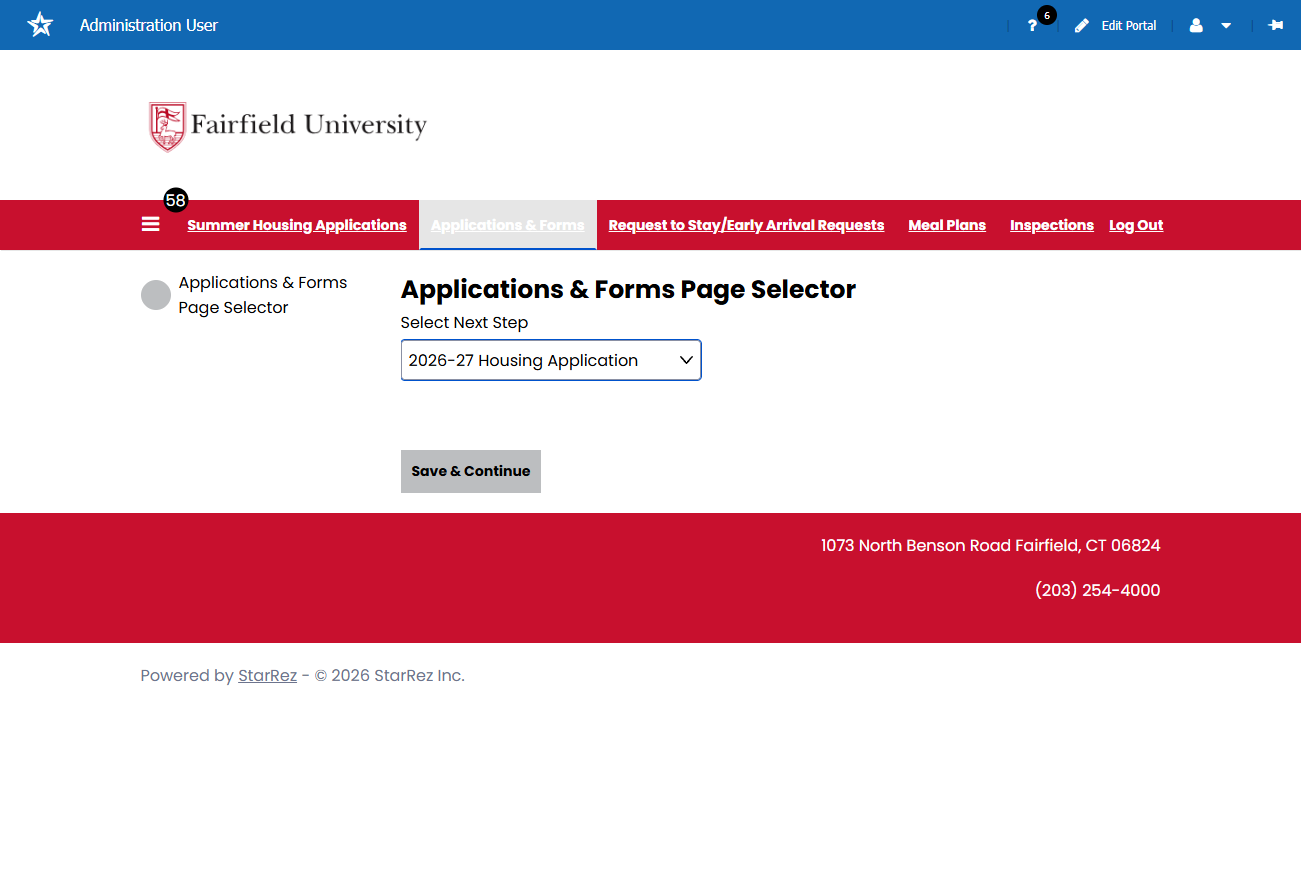This screenshot has width=1301, height=881.
Task: Click the Edit Portal text
Action: click(1129, 26)
